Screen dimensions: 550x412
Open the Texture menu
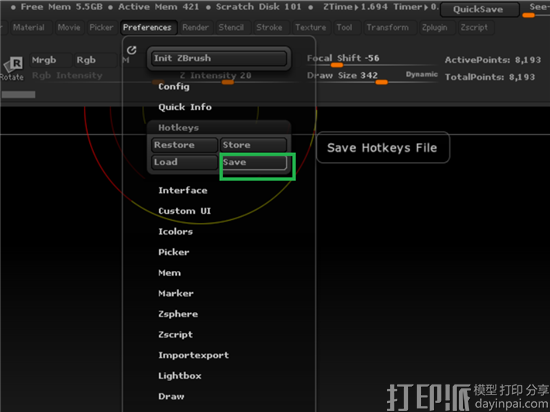pyautogui.click(x=310, y=27)
